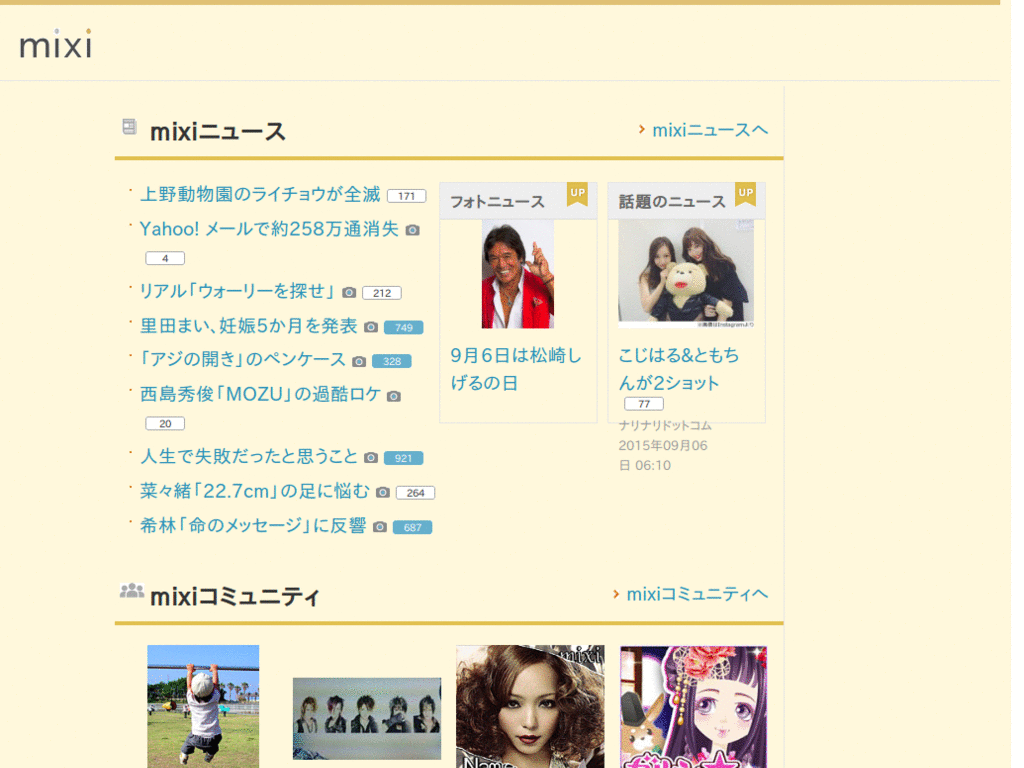
Task: Open community thumbnail of curly-haired woman
Action: (530, 707)
